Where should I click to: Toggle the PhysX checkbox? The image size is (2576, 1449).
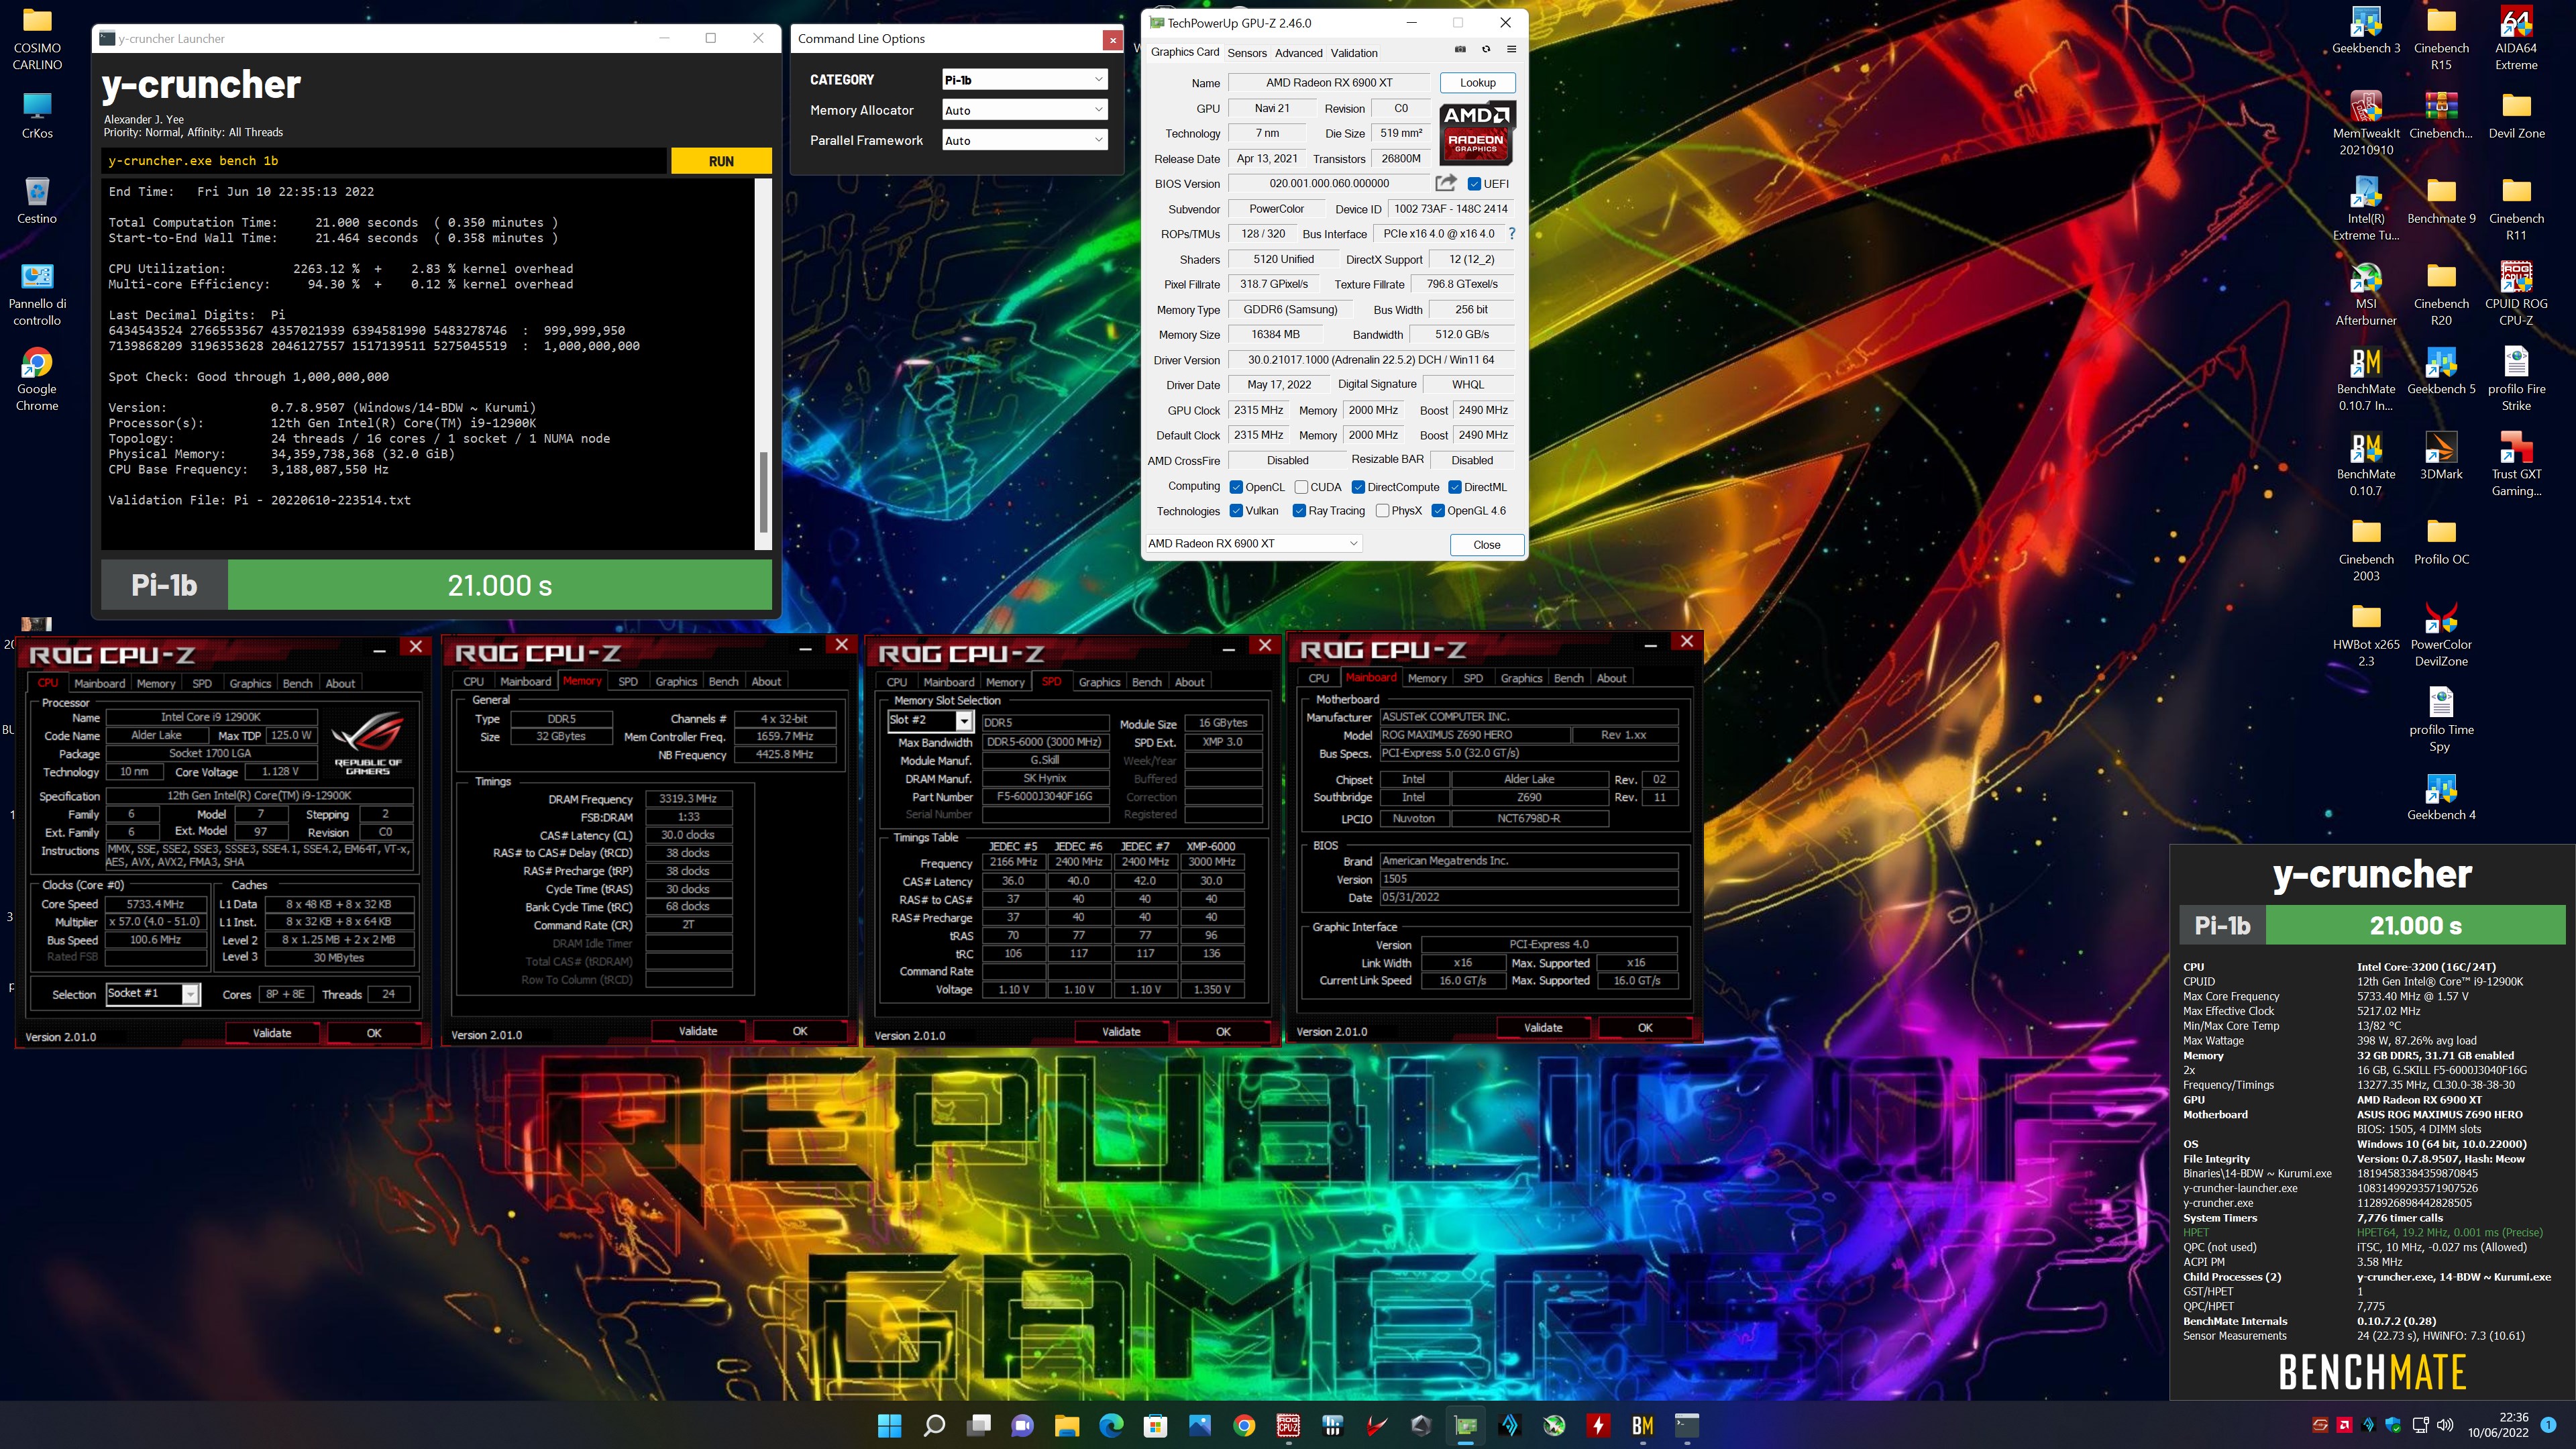pos(1382,511)
